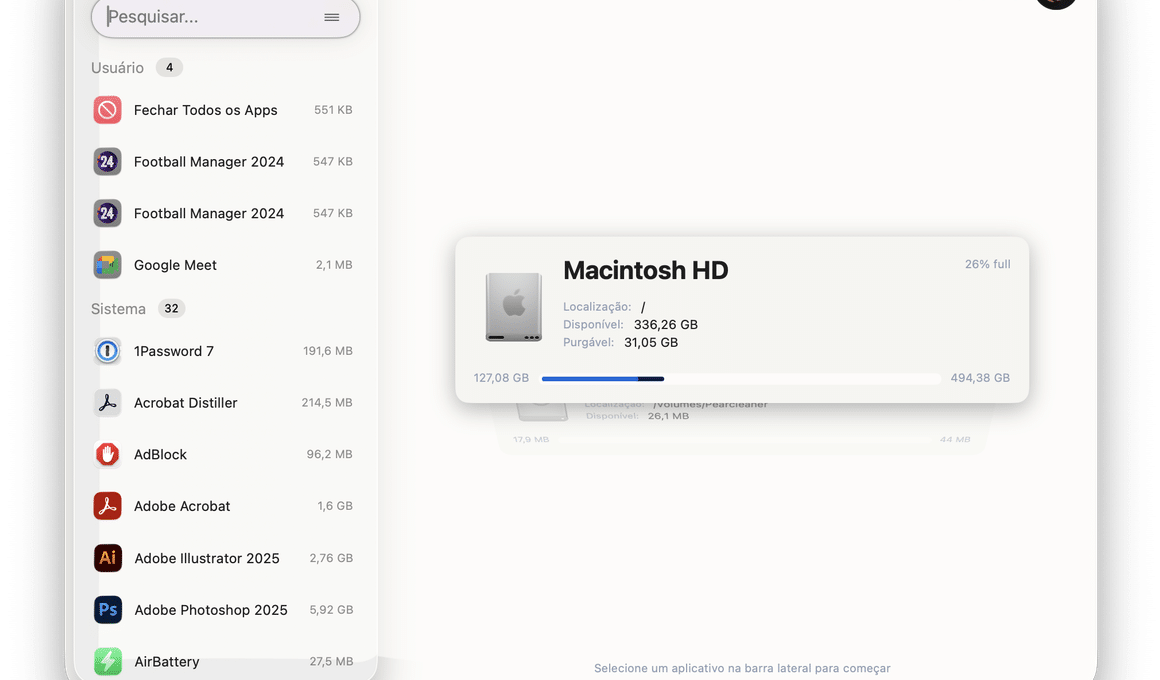Click the Macintosh HD storage usage bar
Viewport: 1160px width, 680px height.
(741, 379)
